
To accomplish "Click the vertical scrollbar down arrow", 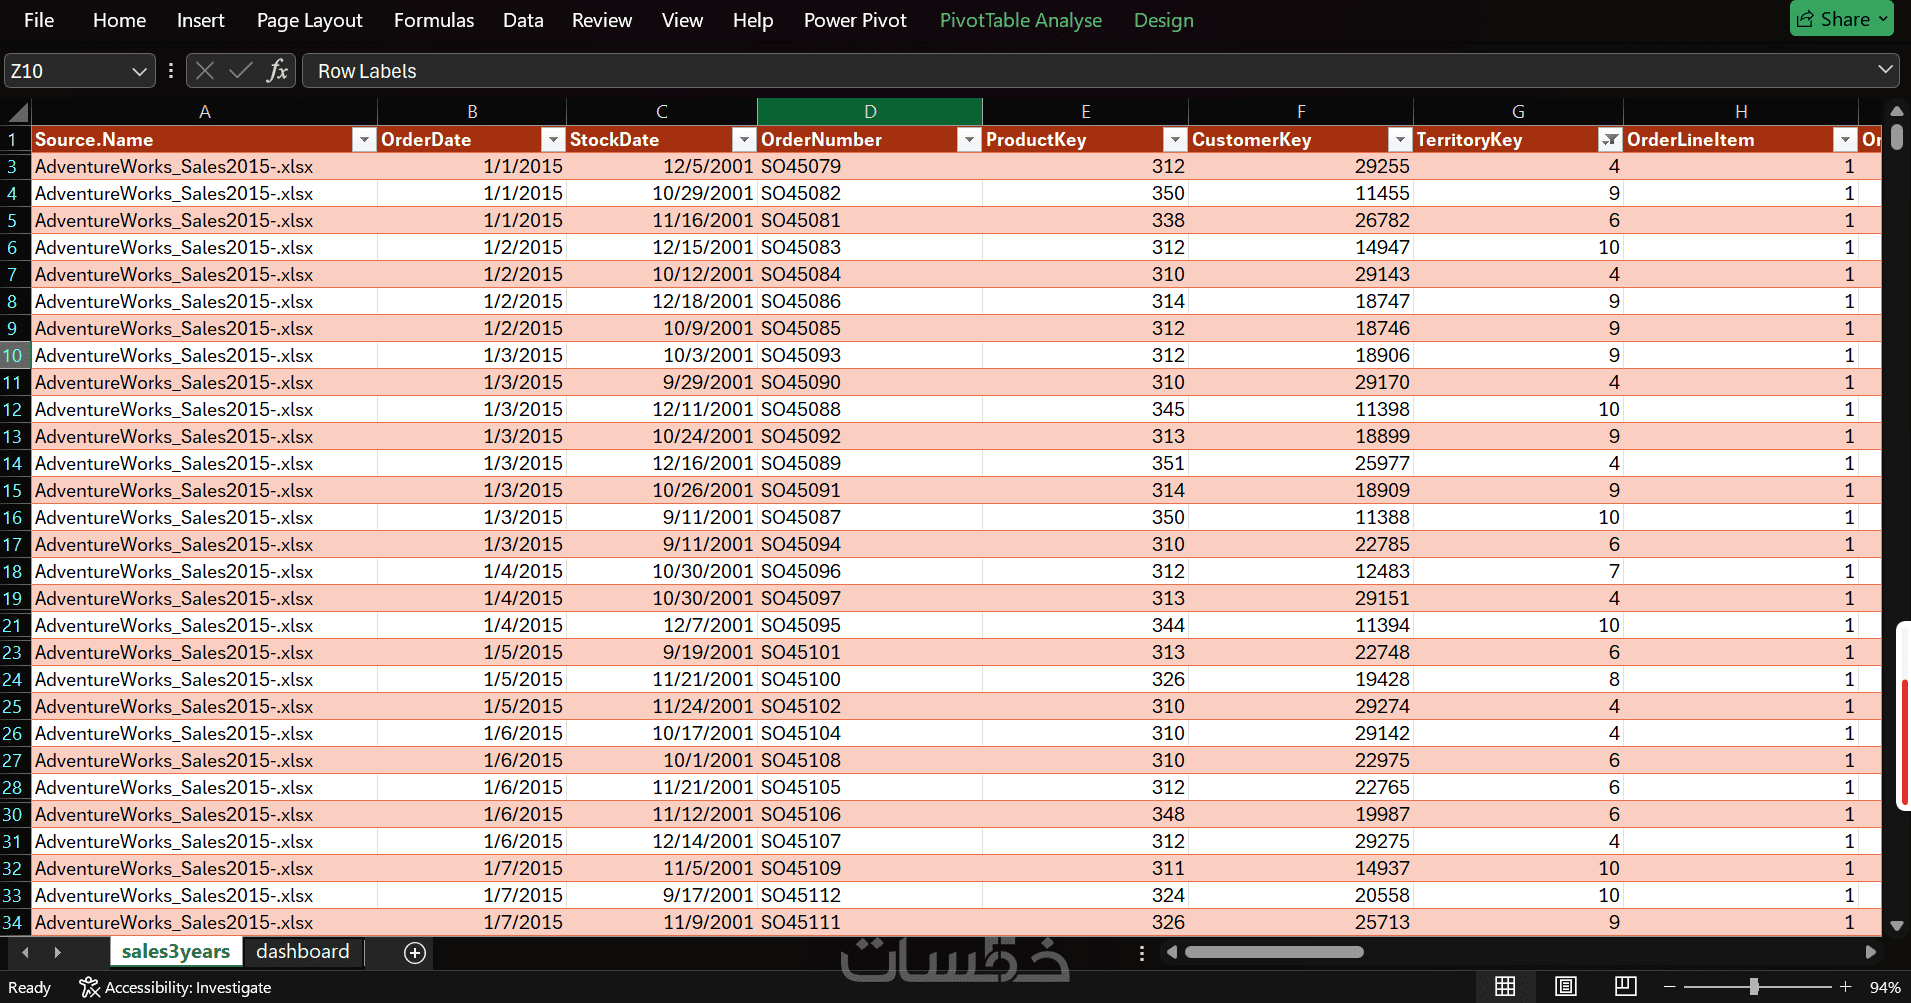I will [1896, 926].
